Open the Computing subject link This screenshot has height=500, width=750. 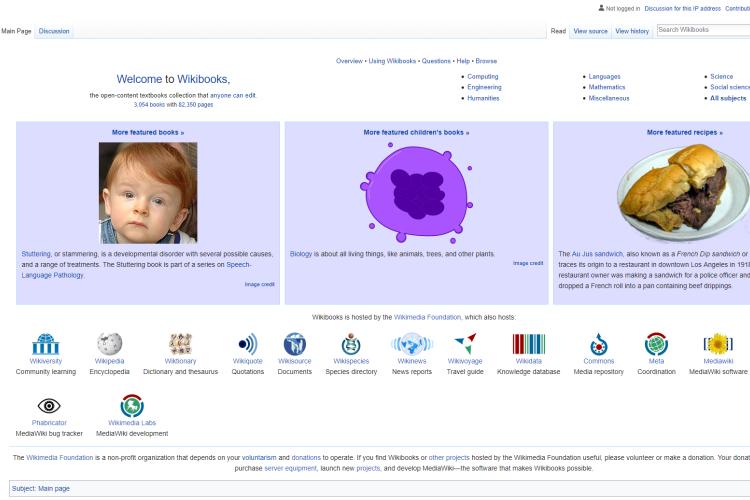click(483, 77)
